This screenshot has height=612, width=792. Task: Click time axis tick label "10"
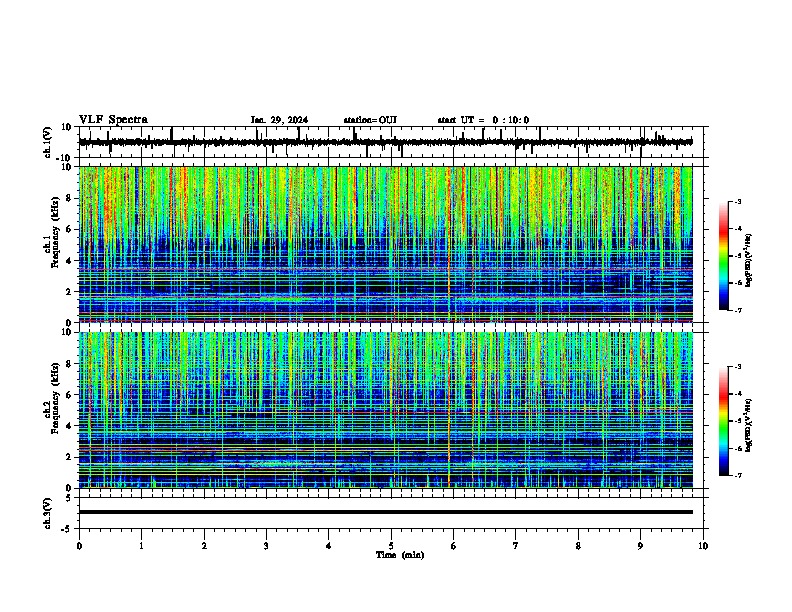[703, 546]
